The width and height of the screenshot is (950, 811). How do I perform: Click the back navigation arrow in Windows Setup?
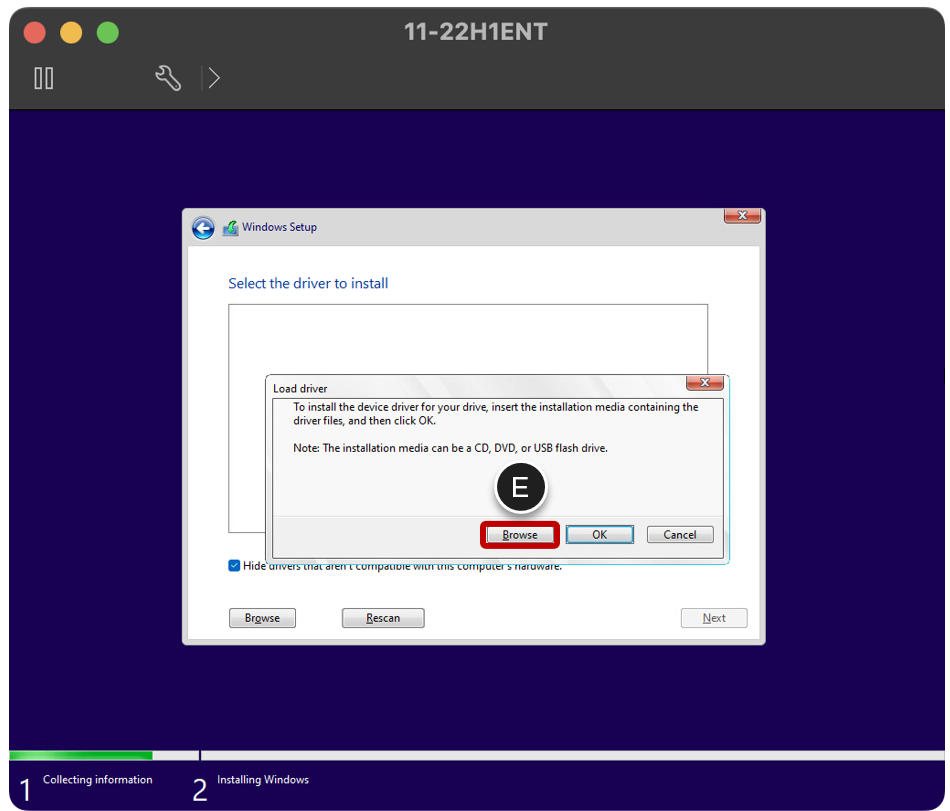203,228
